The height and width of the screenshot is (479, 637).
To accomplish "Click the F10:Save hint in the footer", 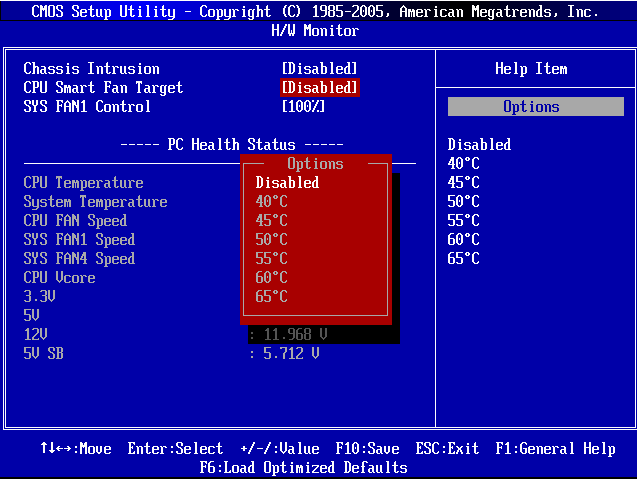I will 367,449.
